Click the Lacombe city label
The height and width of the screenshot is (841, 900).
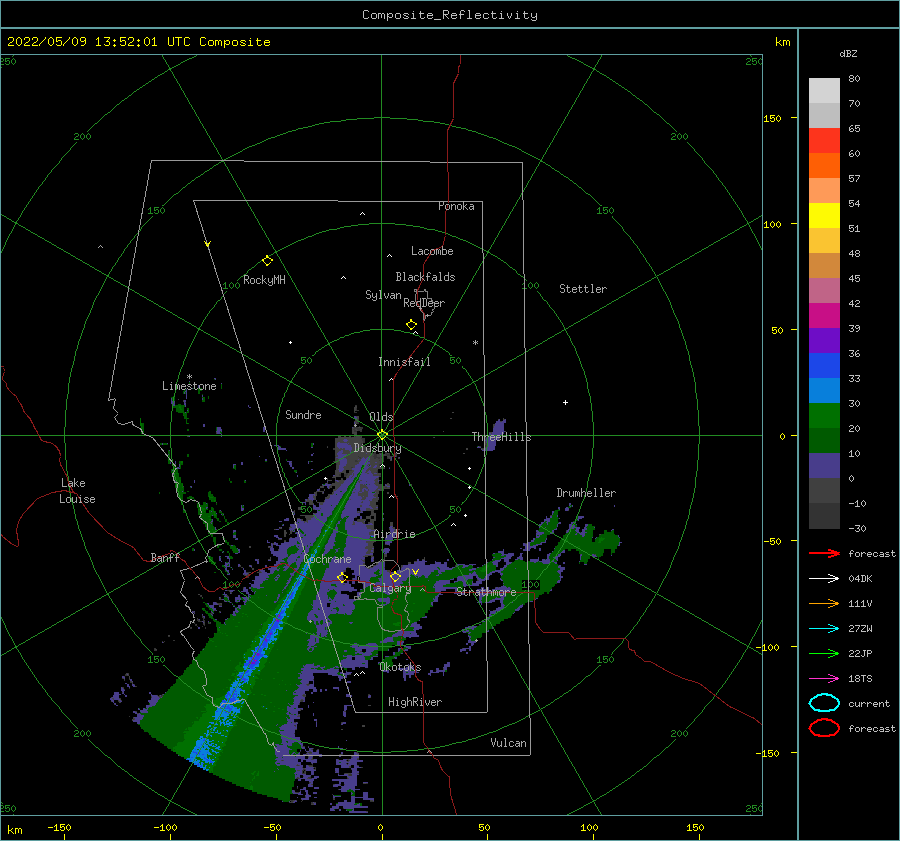coord(432,251)
